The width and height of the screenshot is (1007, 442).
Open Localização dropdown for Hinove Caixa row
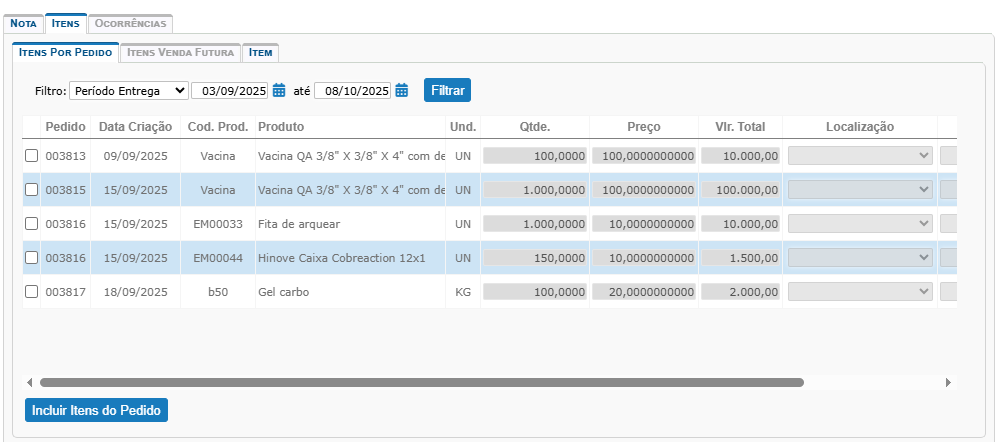[860, 257]
